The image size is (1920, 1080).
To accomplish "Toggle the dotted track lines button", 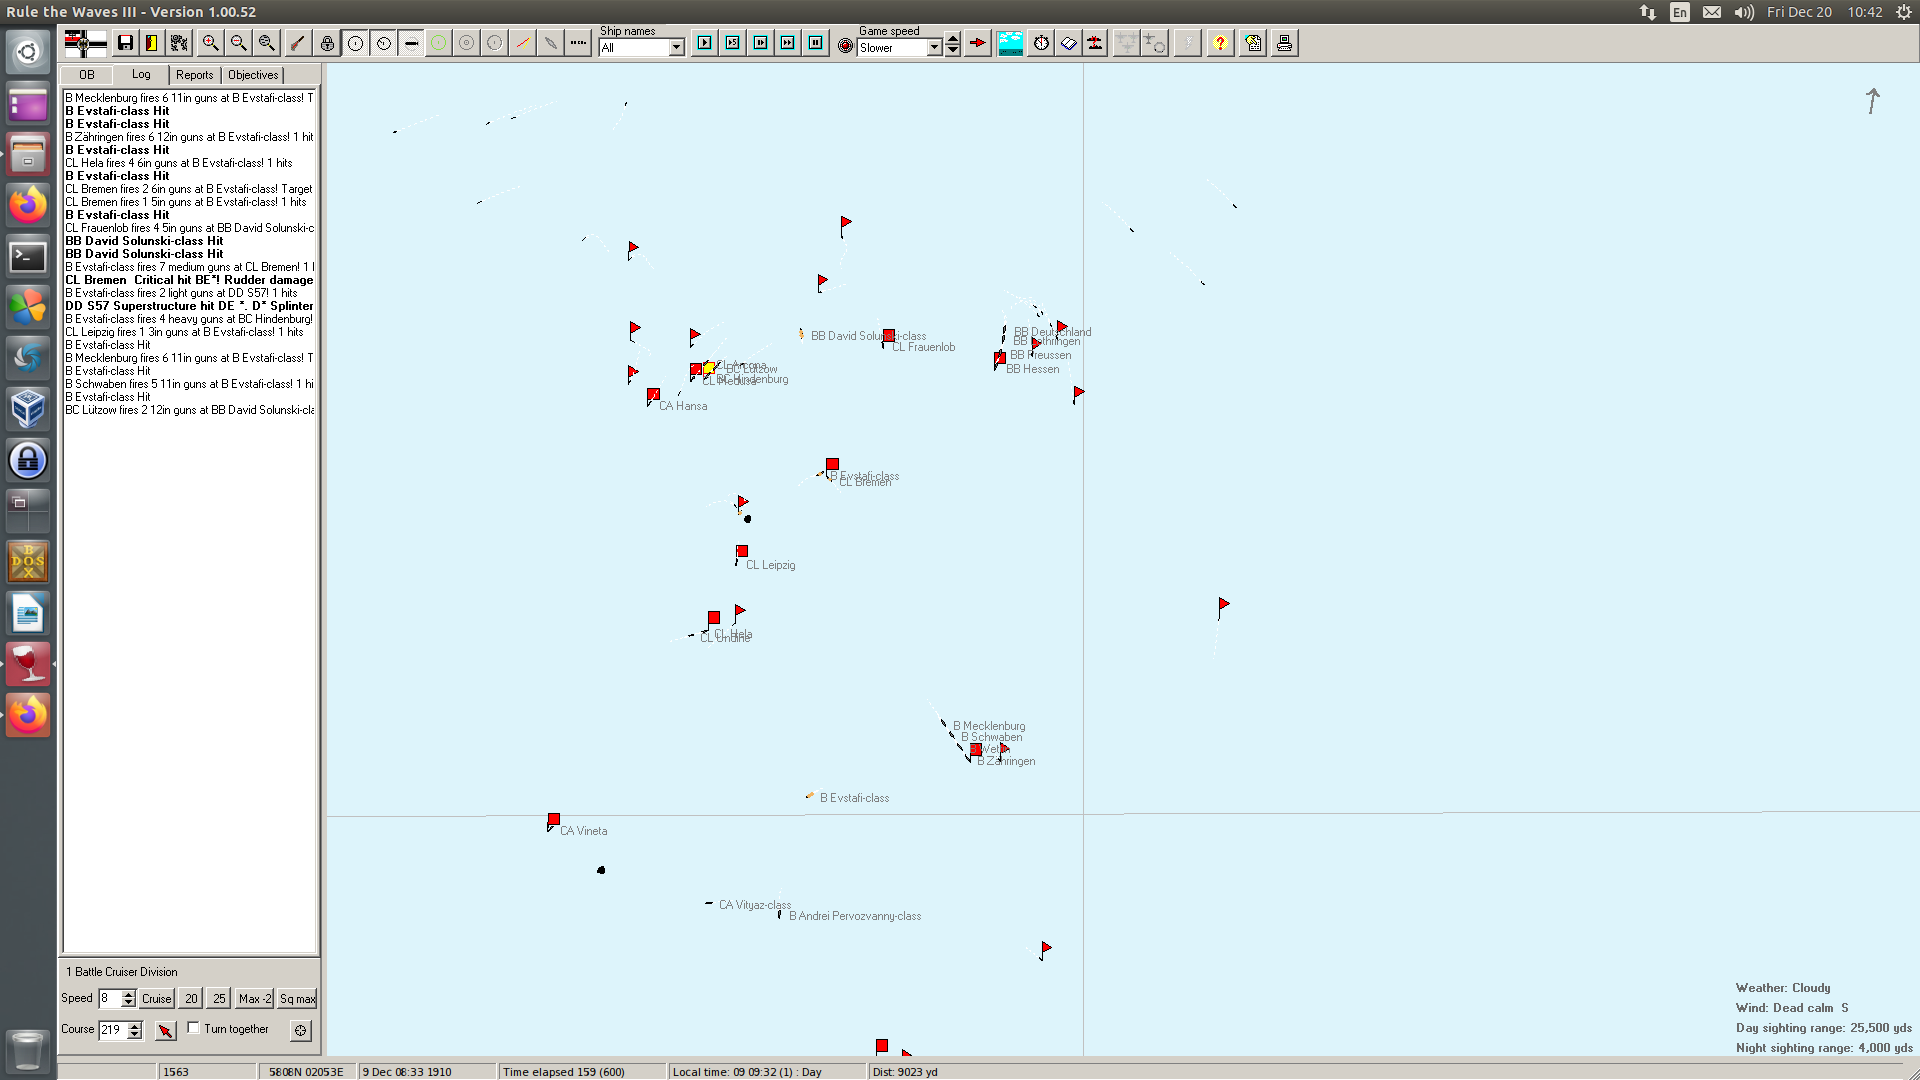I will tap(578, 43).
